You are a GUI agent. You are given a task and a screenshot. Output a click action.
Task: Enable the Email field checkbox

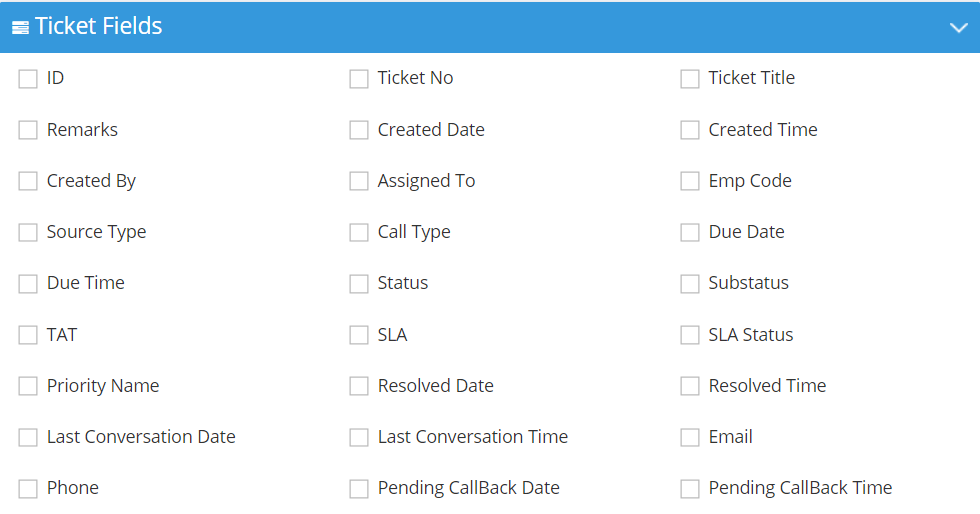coord(689,438)
